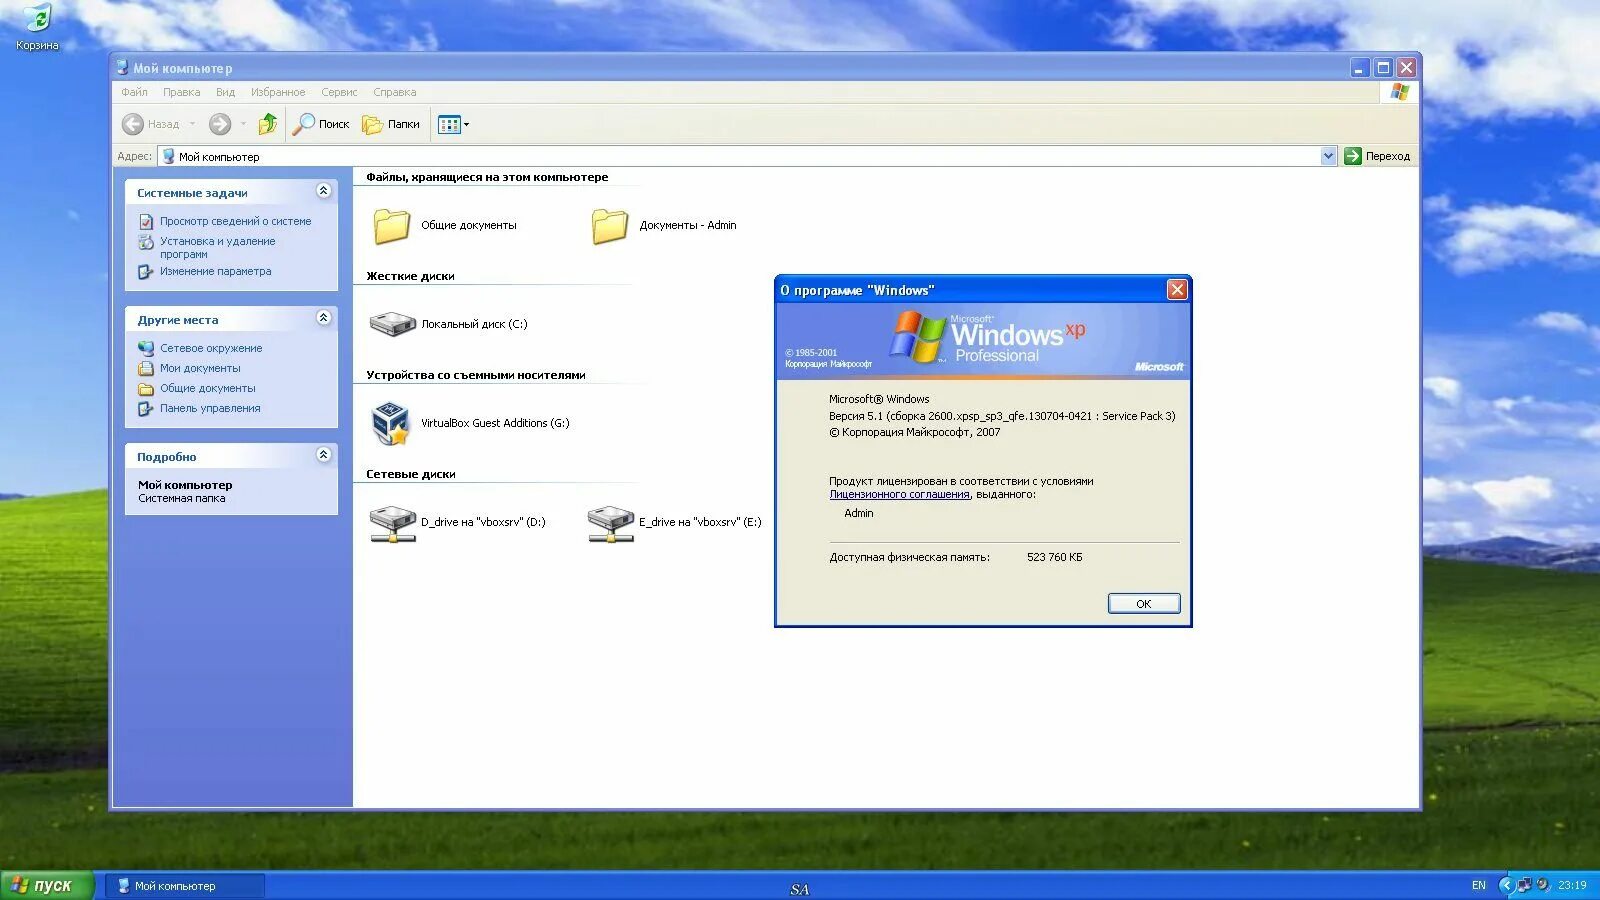Open Общие документы in sidebar
Screen dimensions: 1600x900
207,388
